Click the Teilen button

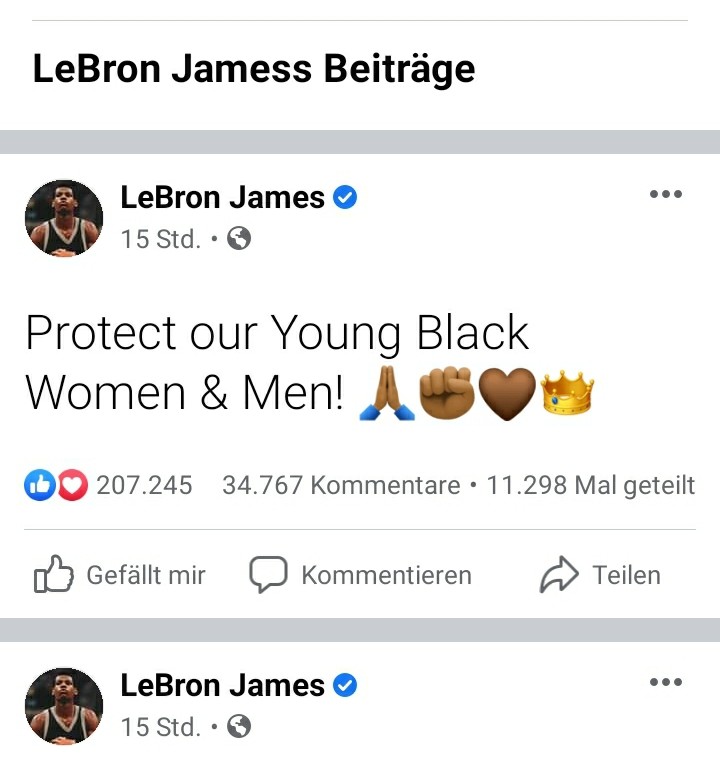click(x=600, y=575)
